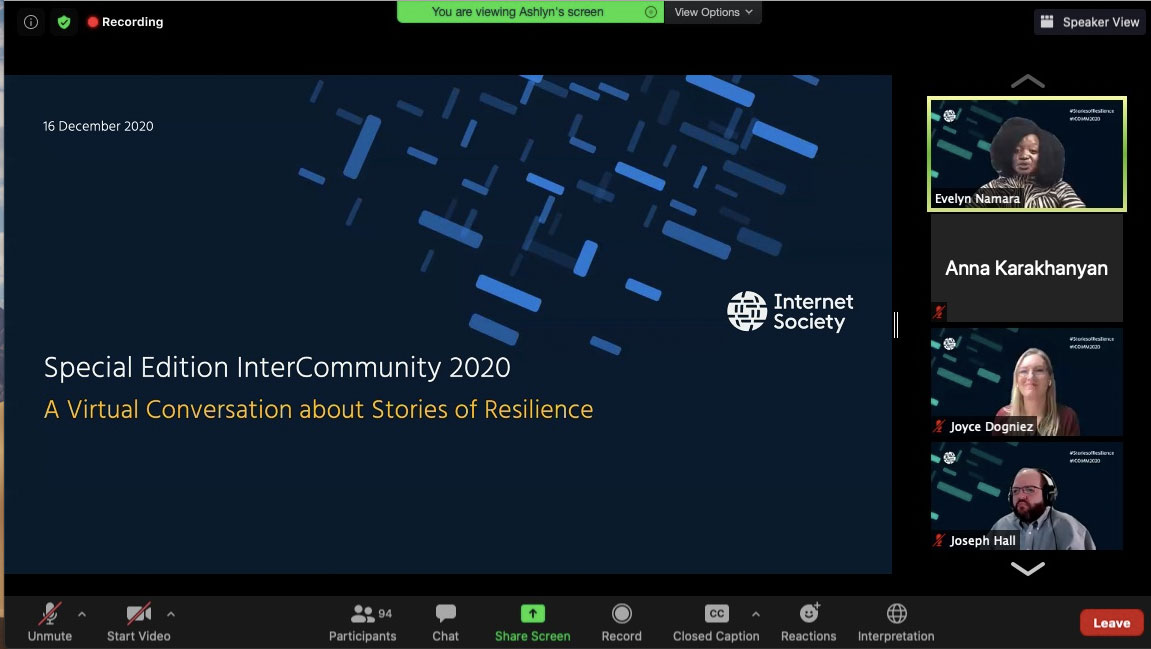Viewport: 1151px width, 649px height.
Task: Click the muted mic icon beside Joseph Hall
Action: (x=939, y=540)
